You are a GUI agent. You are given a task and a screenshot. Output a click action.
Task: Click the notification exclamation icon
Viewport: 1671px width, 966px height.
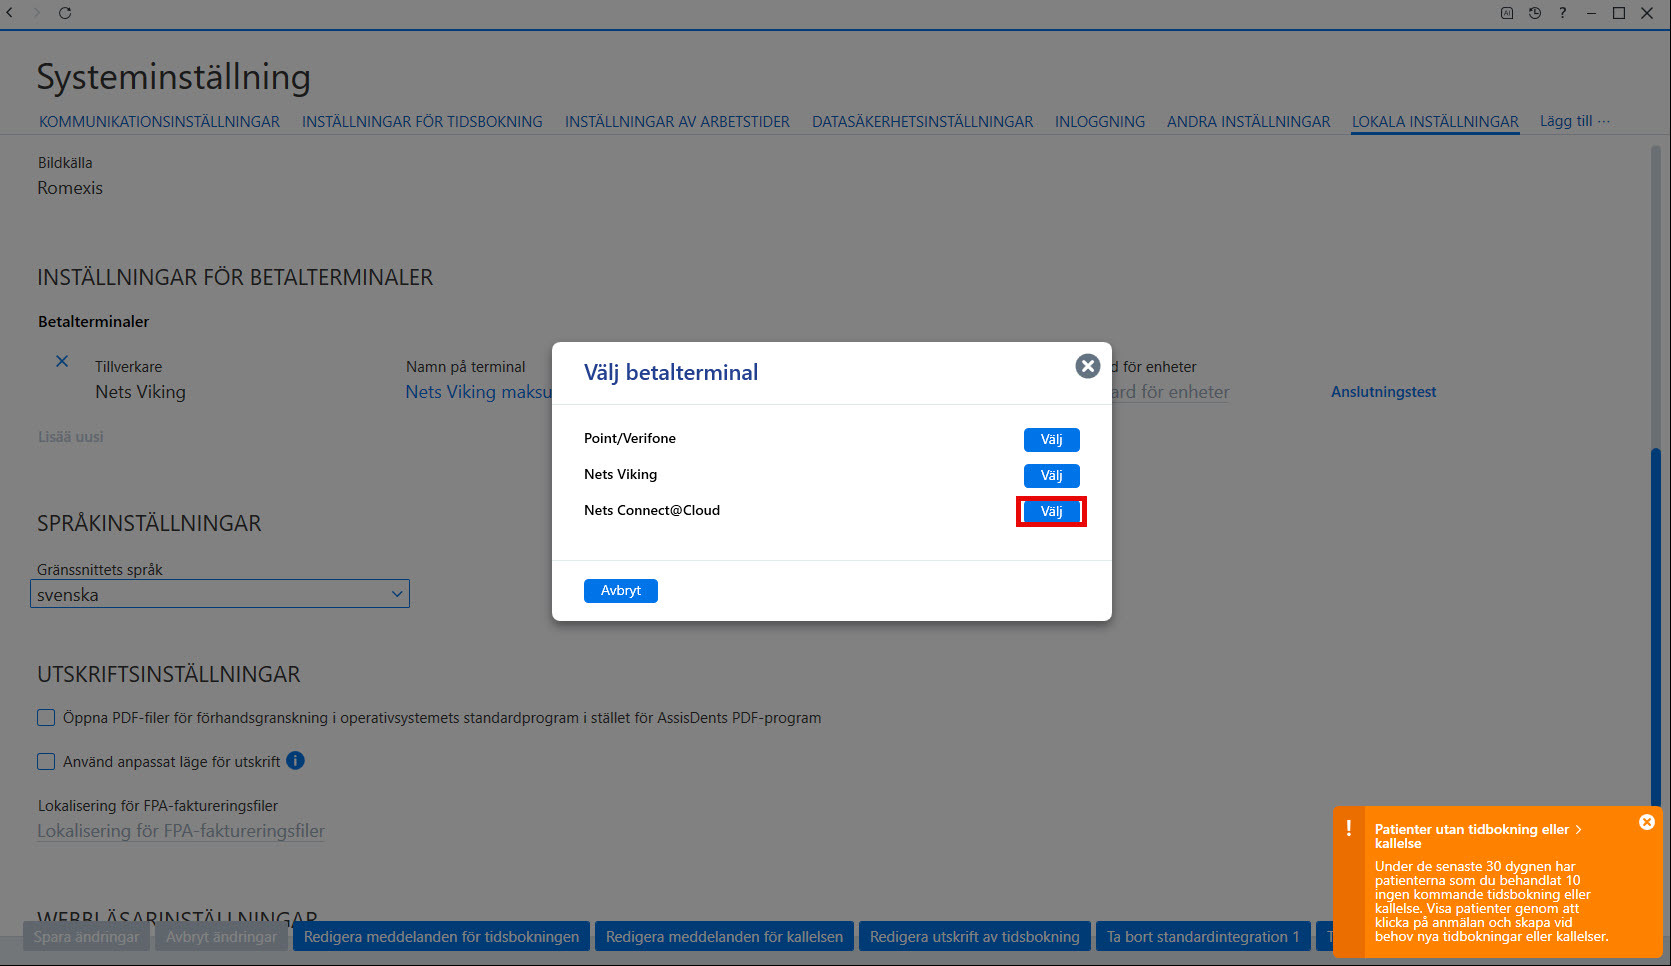[x=1349, y=828]
